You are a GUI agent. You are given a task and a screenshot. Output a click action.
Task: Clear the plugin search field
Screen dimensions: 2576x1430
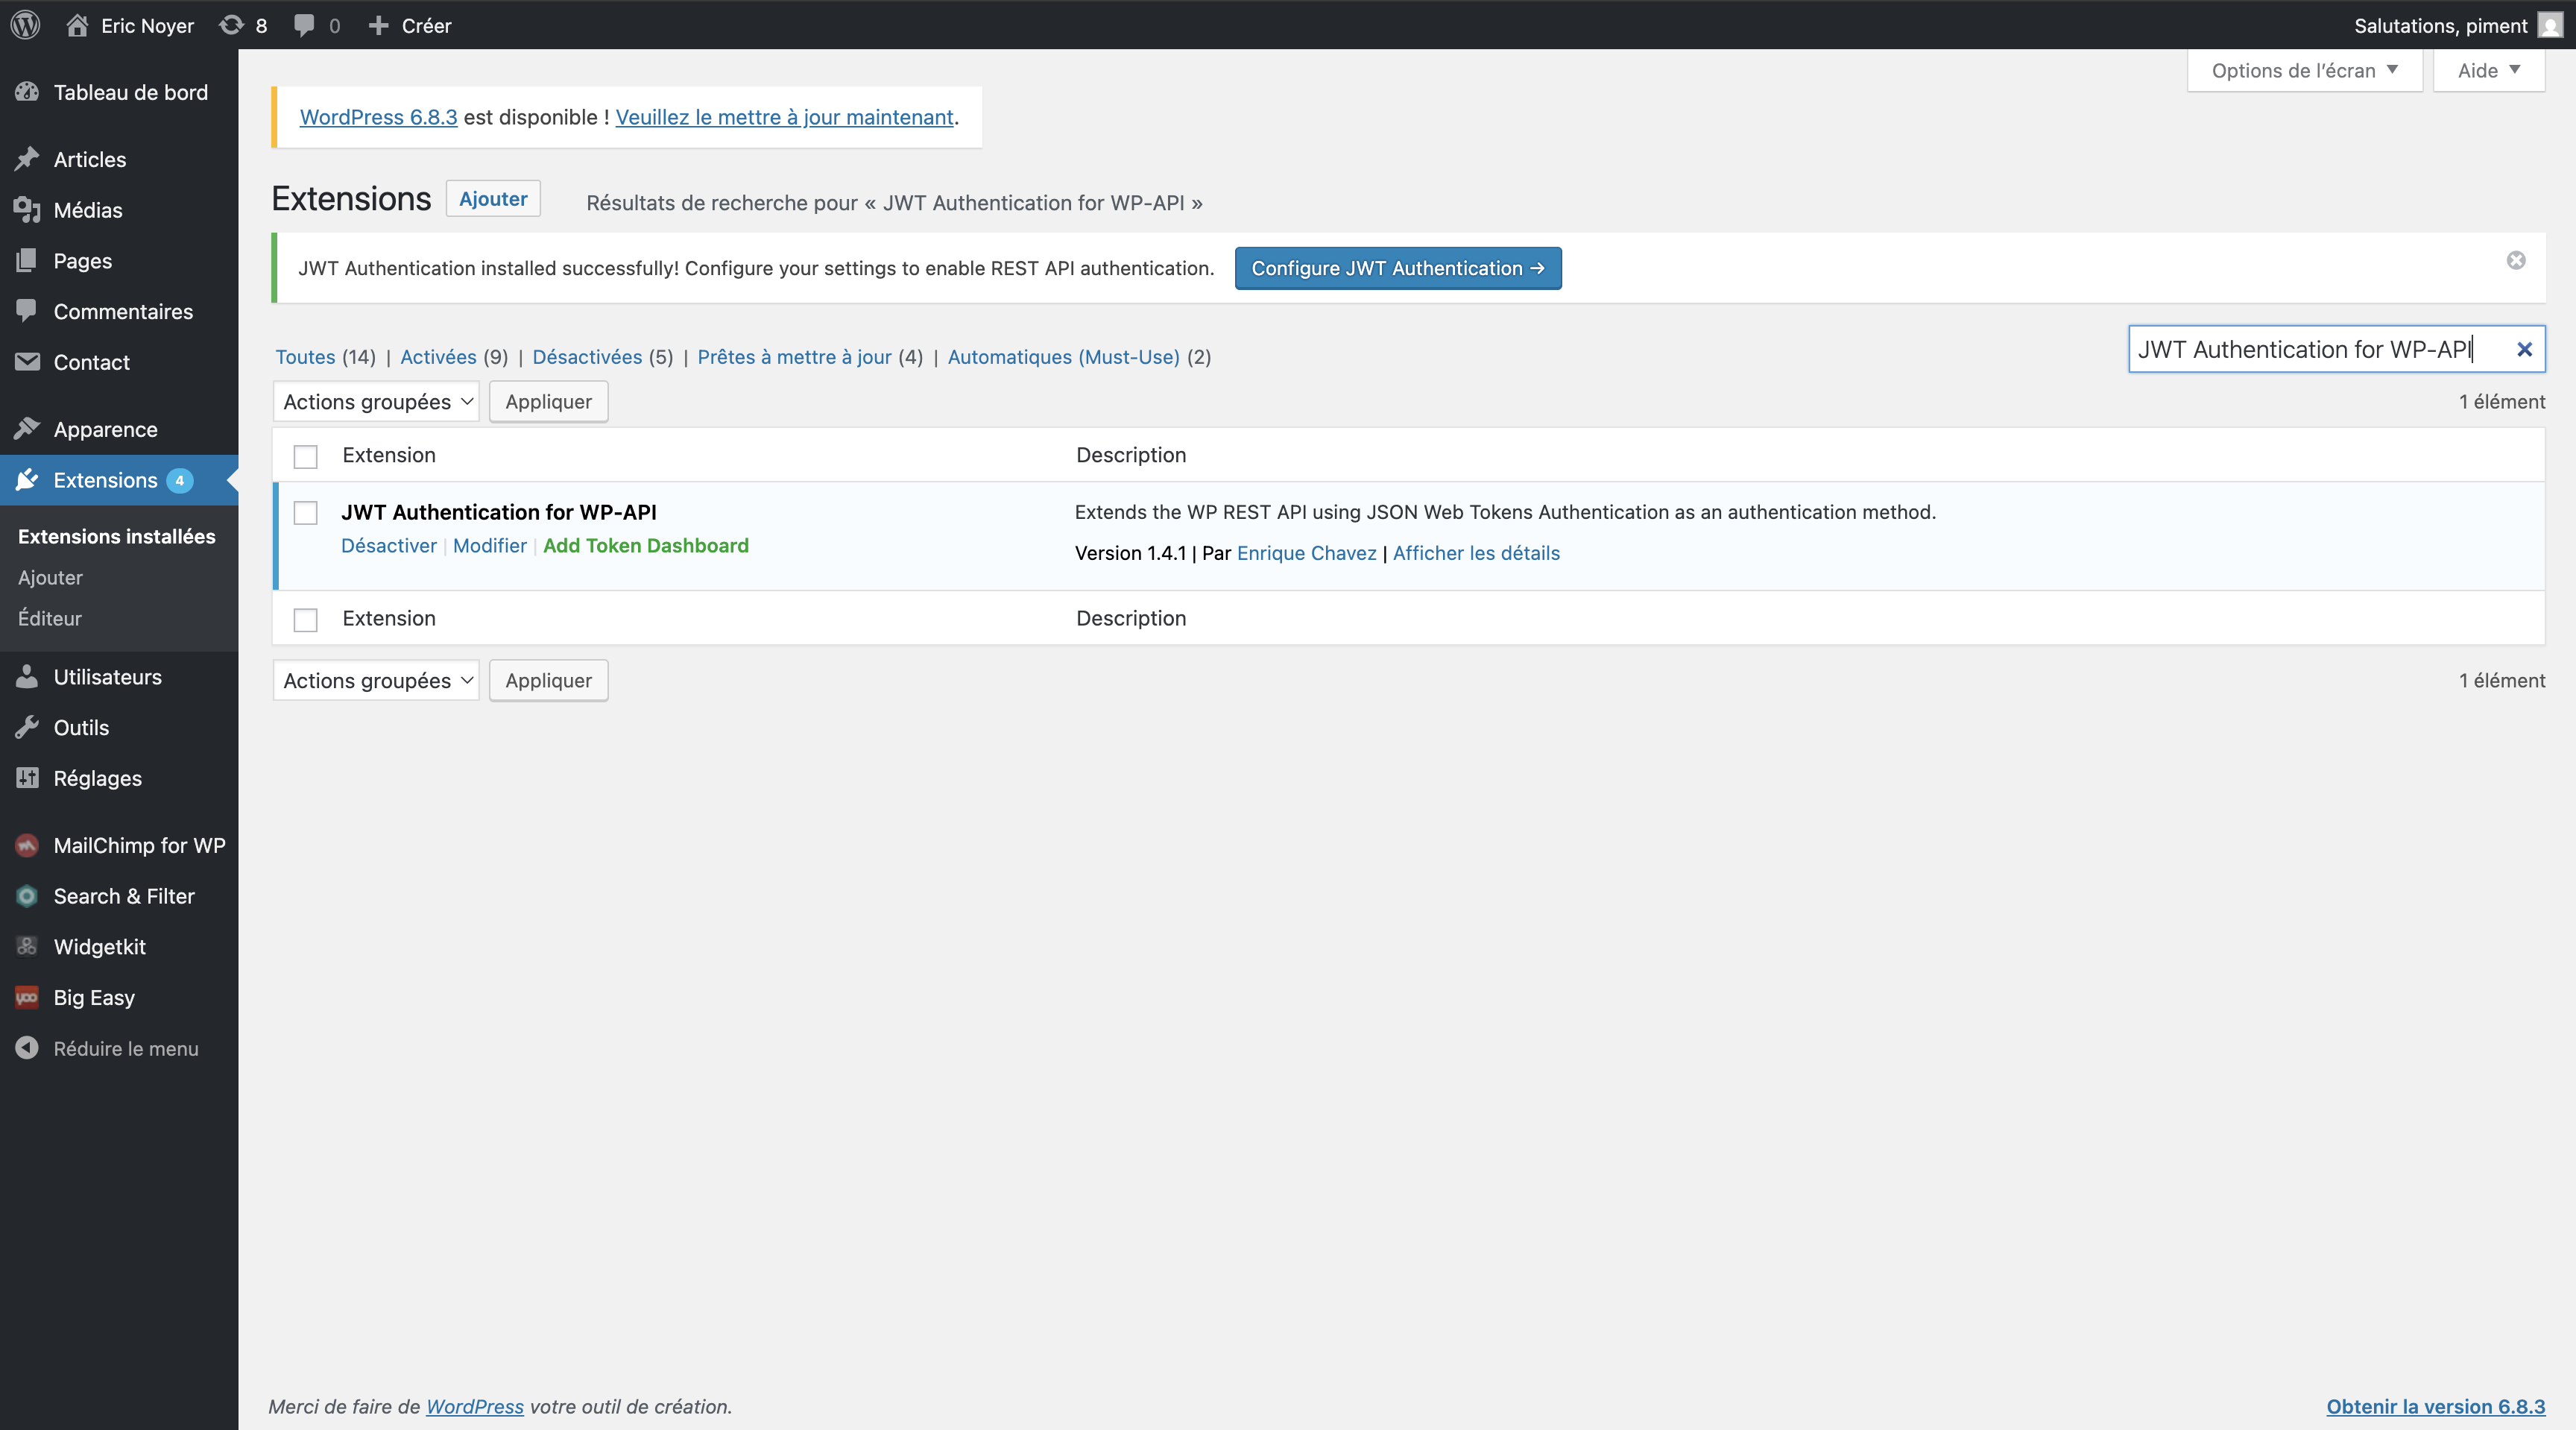pos(2524,350)
